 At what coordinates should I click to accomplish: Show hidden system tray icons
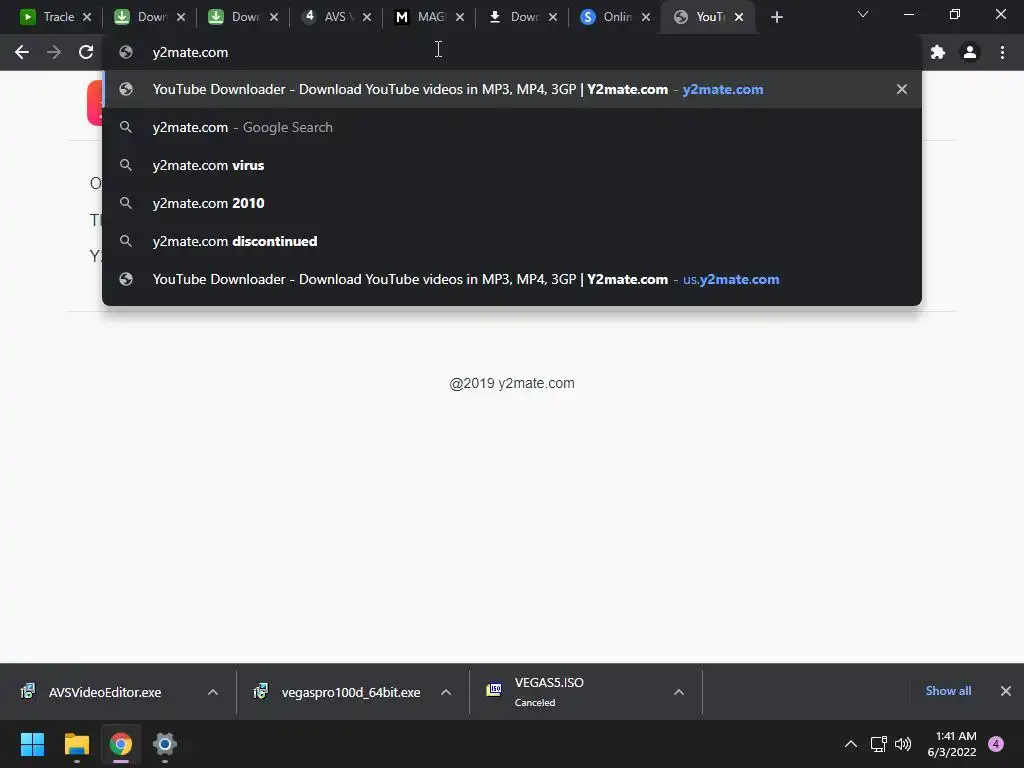[x=851, y=744]
